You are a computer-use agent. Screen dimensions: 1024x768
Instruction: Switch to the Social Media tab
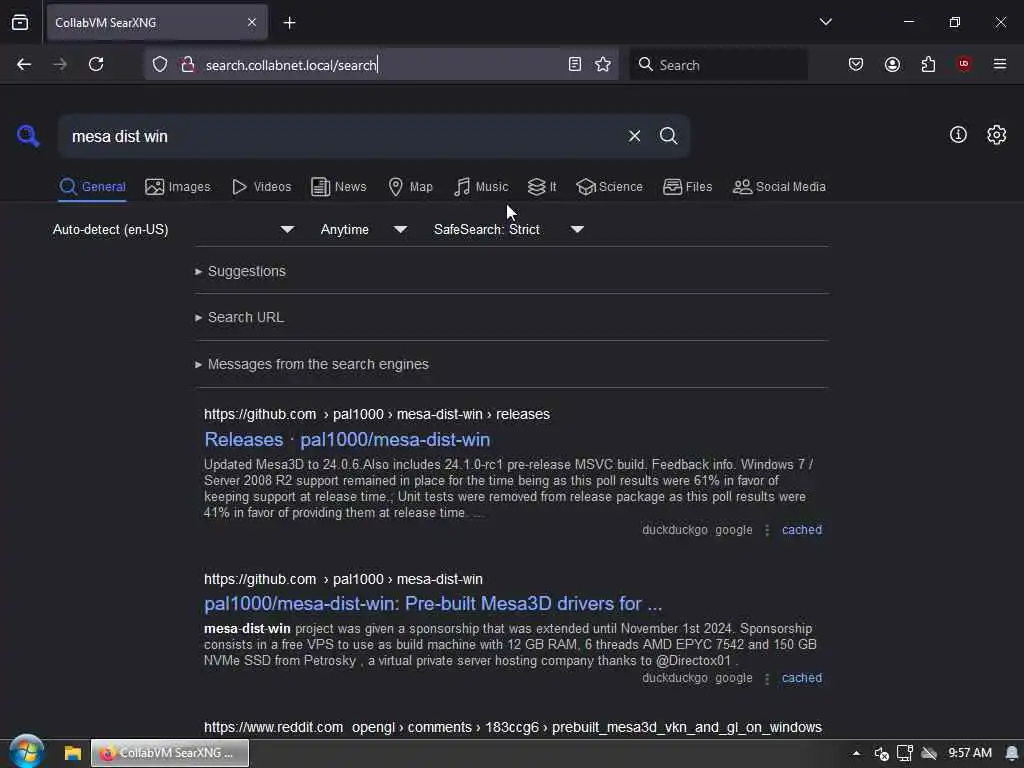pyautogui.click(x=779, y=187)
